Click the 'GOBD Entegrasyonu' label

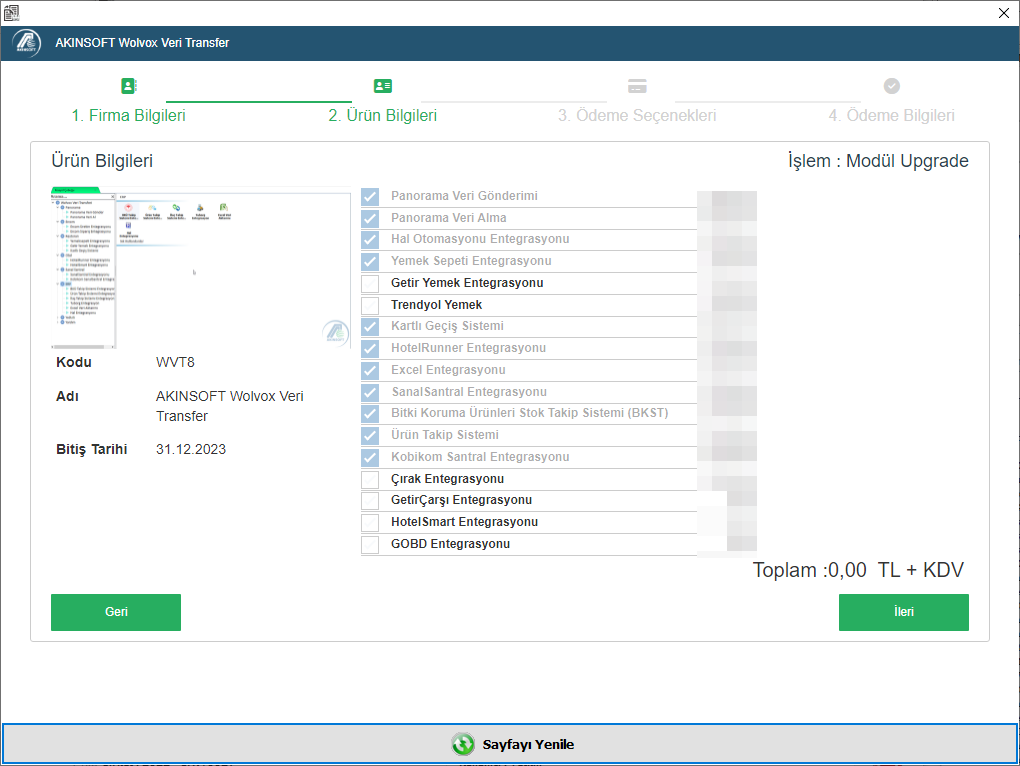[450, 544]
